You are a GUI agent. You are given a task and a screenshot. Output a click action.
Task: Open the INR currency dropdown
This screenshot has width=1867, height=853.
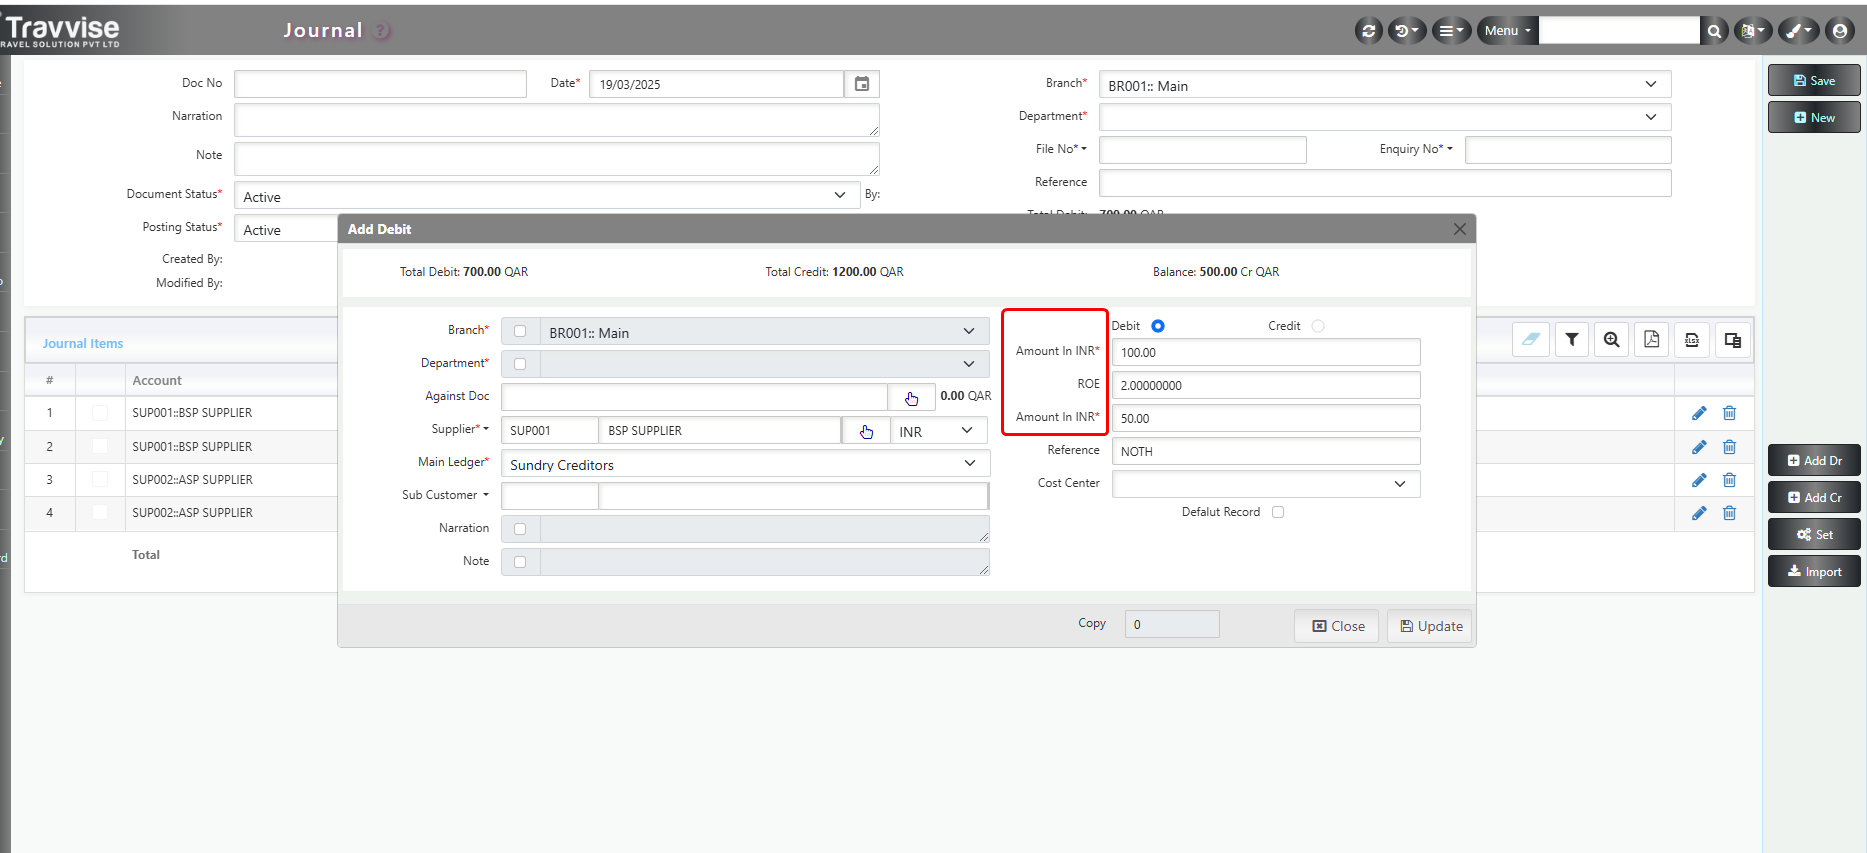[x=937, y=431]
